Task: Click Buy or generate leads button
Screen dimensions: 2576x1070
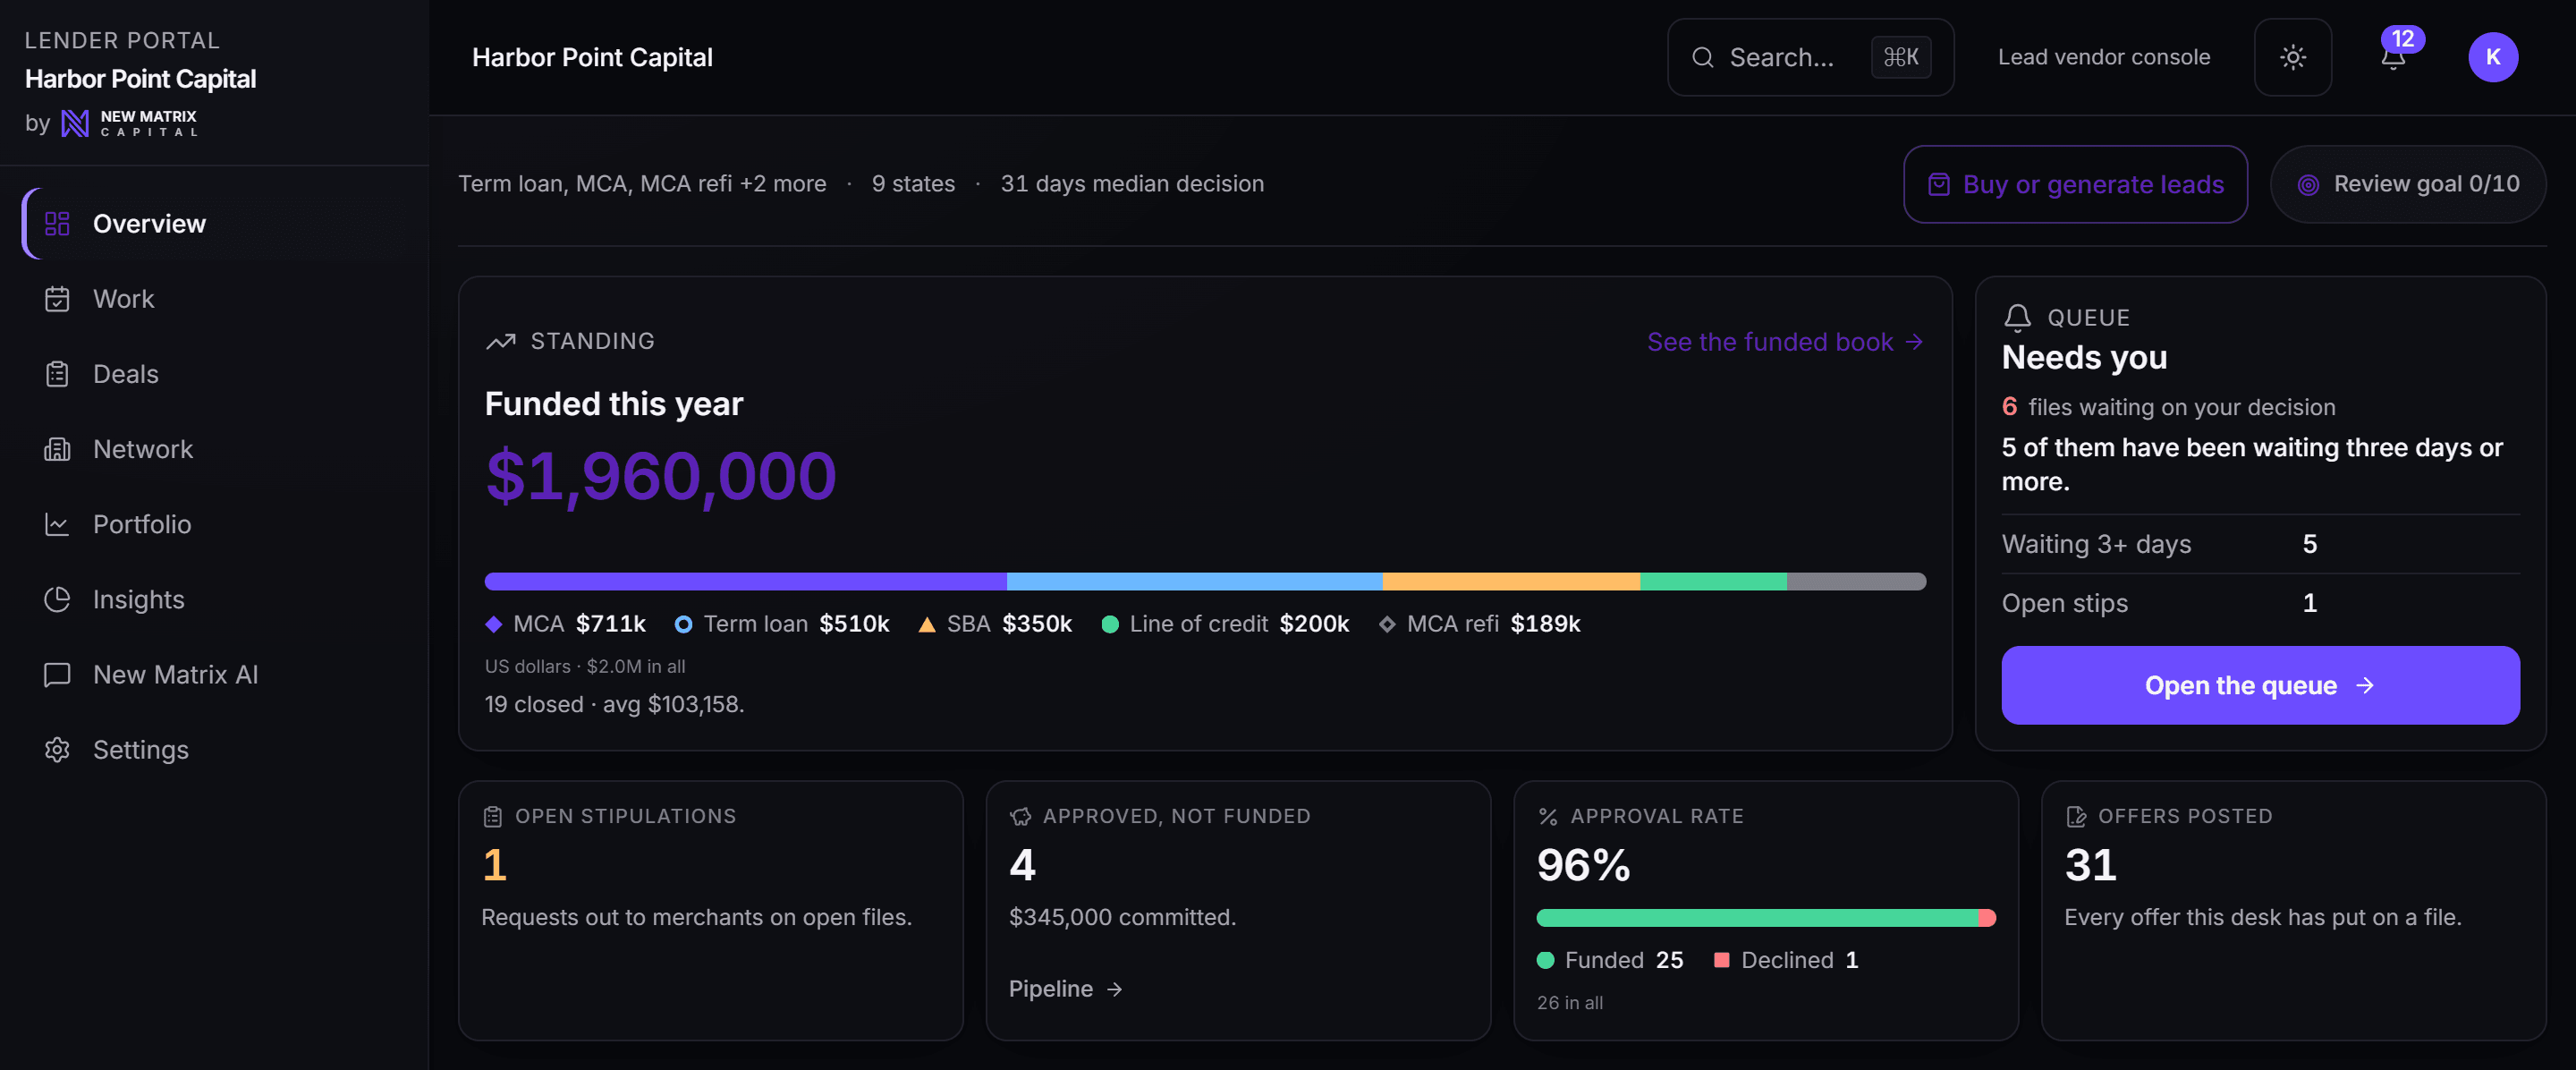Action: click(2075, 184)
